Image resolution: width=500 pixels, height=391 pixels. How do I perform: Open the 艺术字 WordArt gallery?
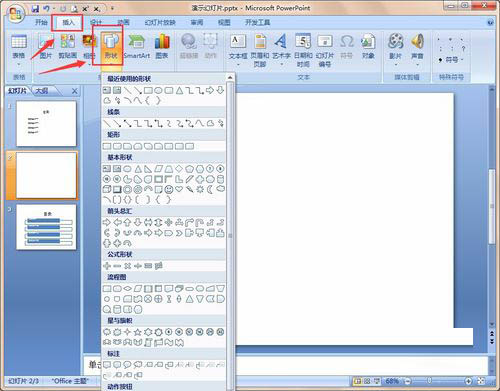281,50
